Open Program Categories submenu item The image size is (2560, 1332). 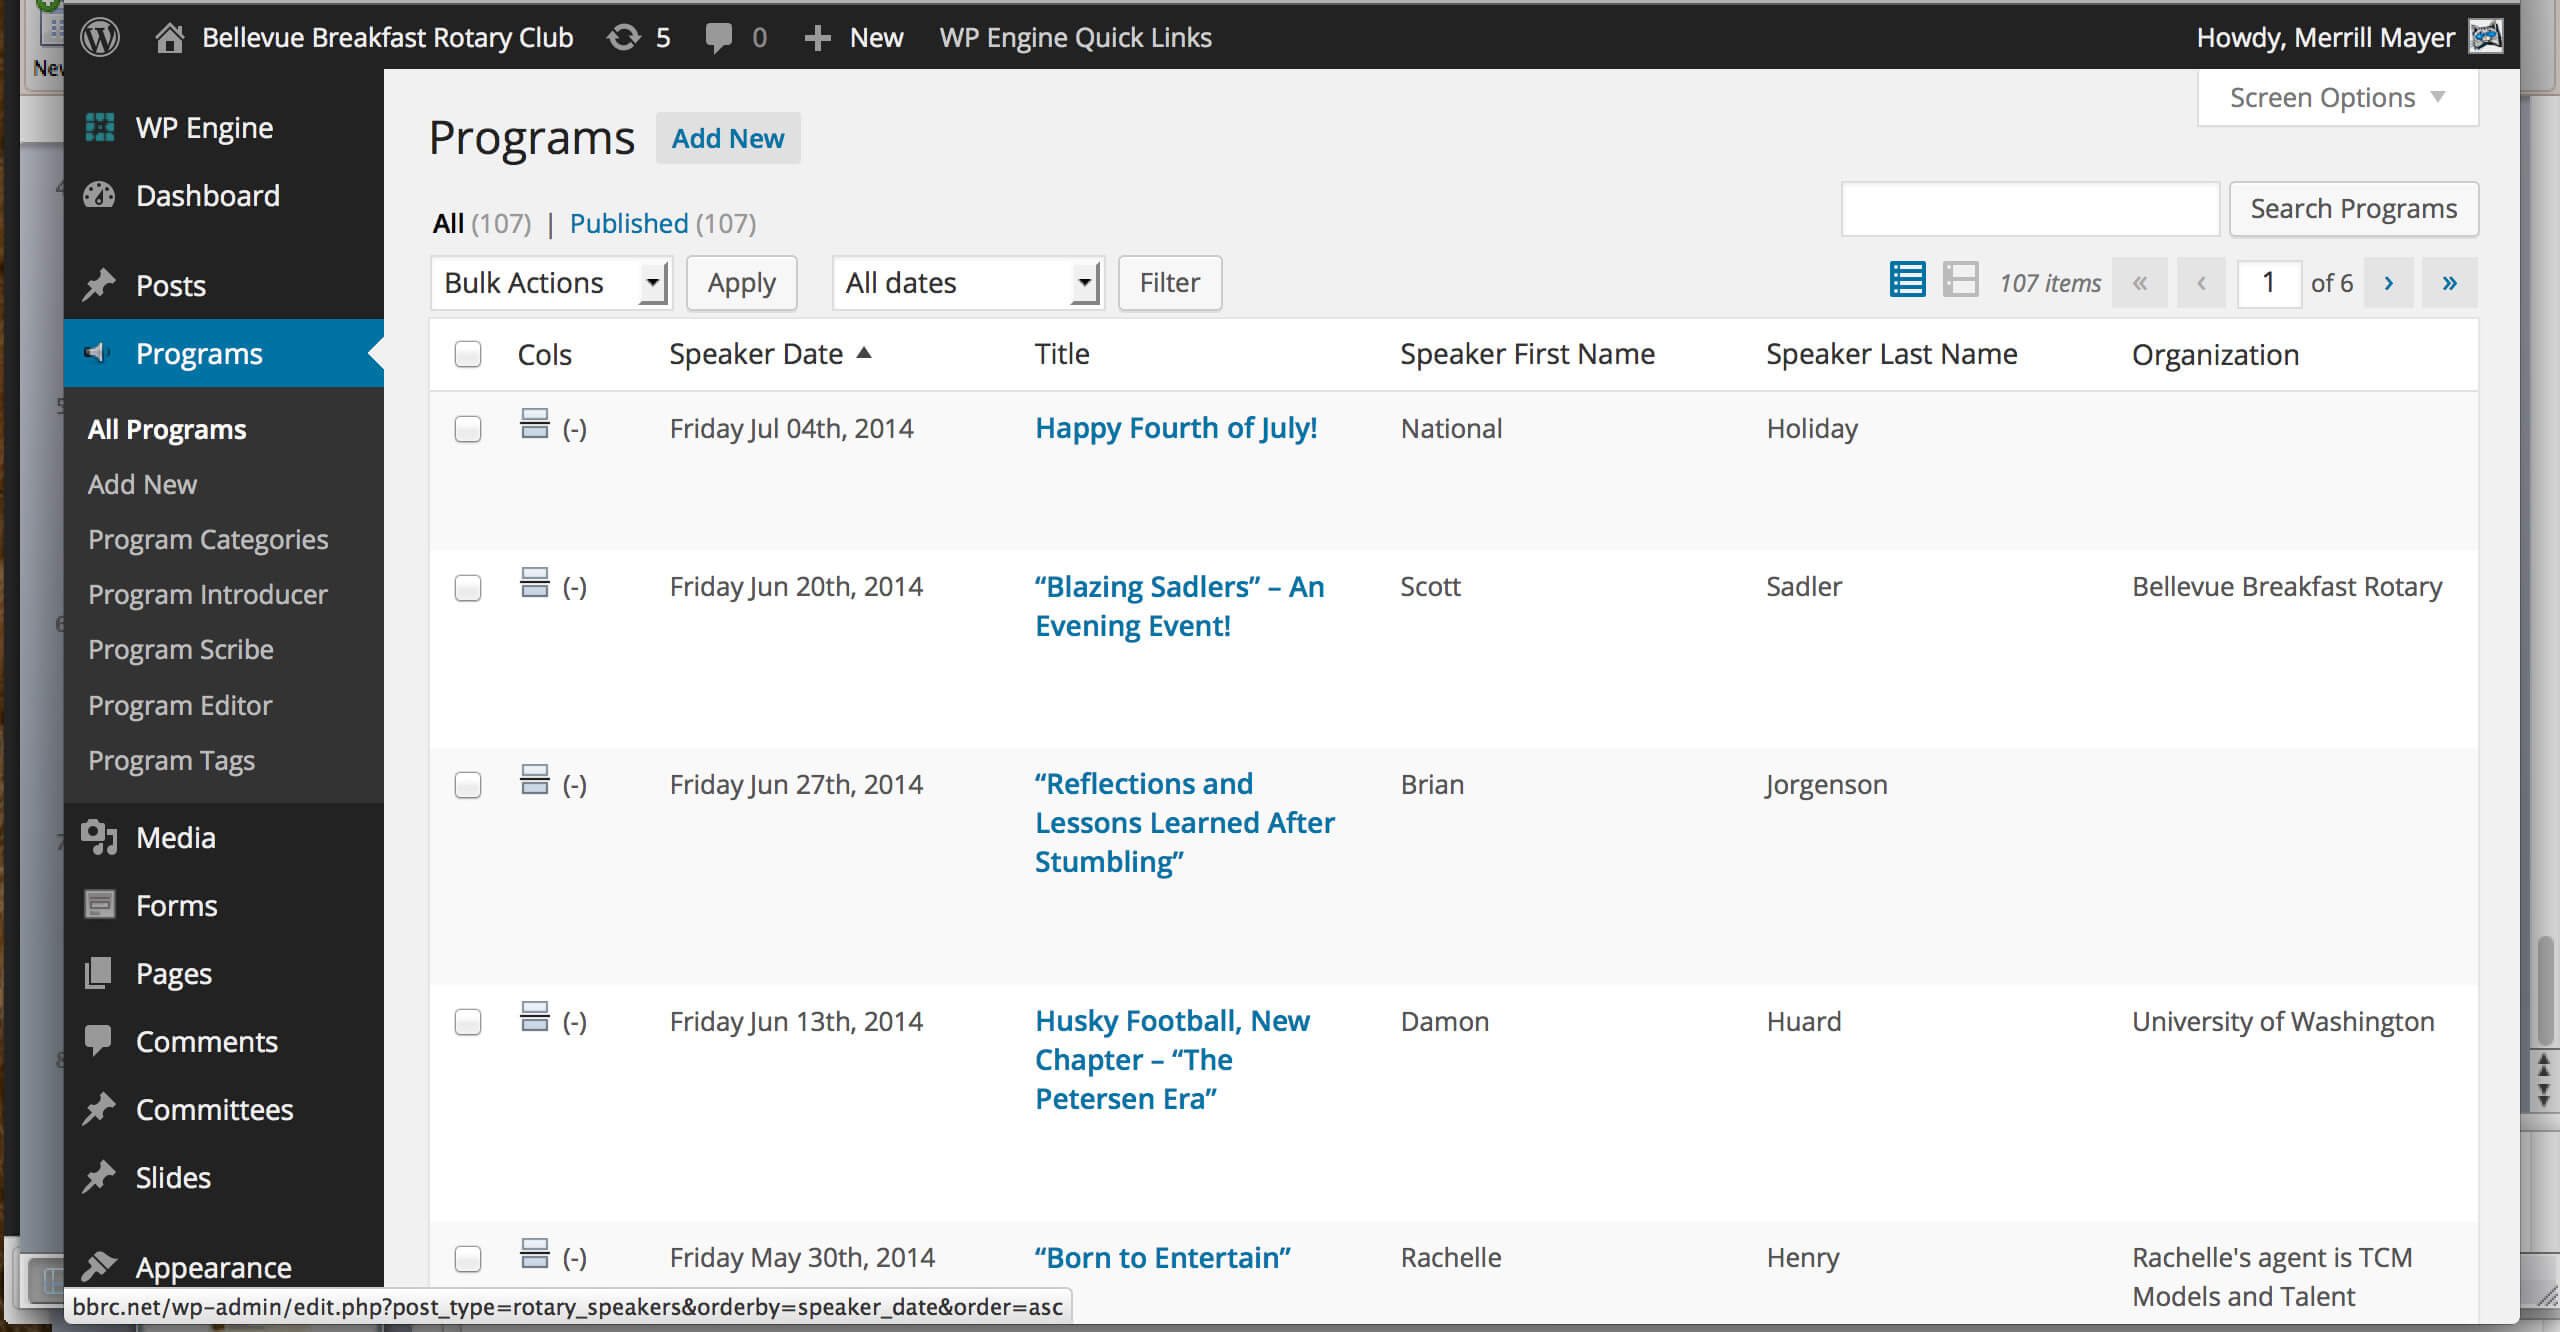[208, 540]
